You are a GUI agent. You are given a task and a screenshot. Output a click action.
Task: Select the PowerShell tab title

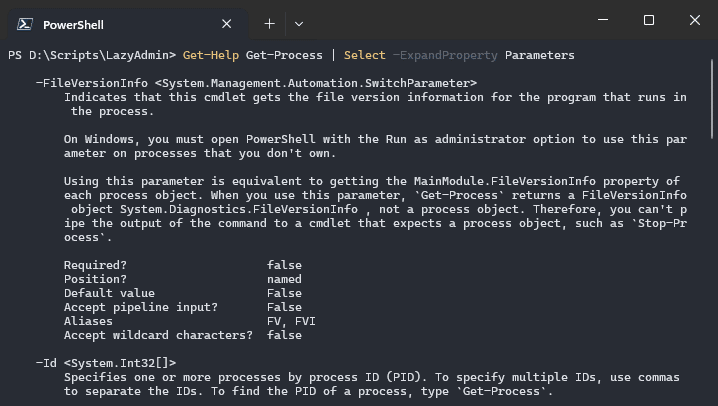(x=73, y=25)
